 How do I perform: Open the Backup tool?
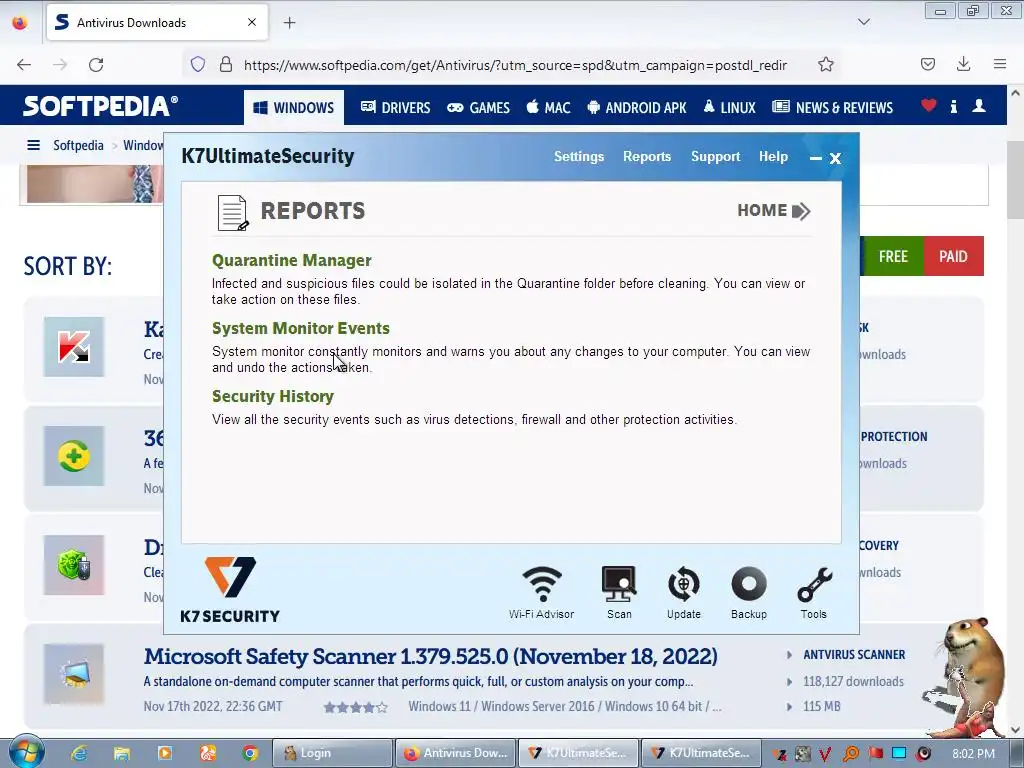pos(748,592)
